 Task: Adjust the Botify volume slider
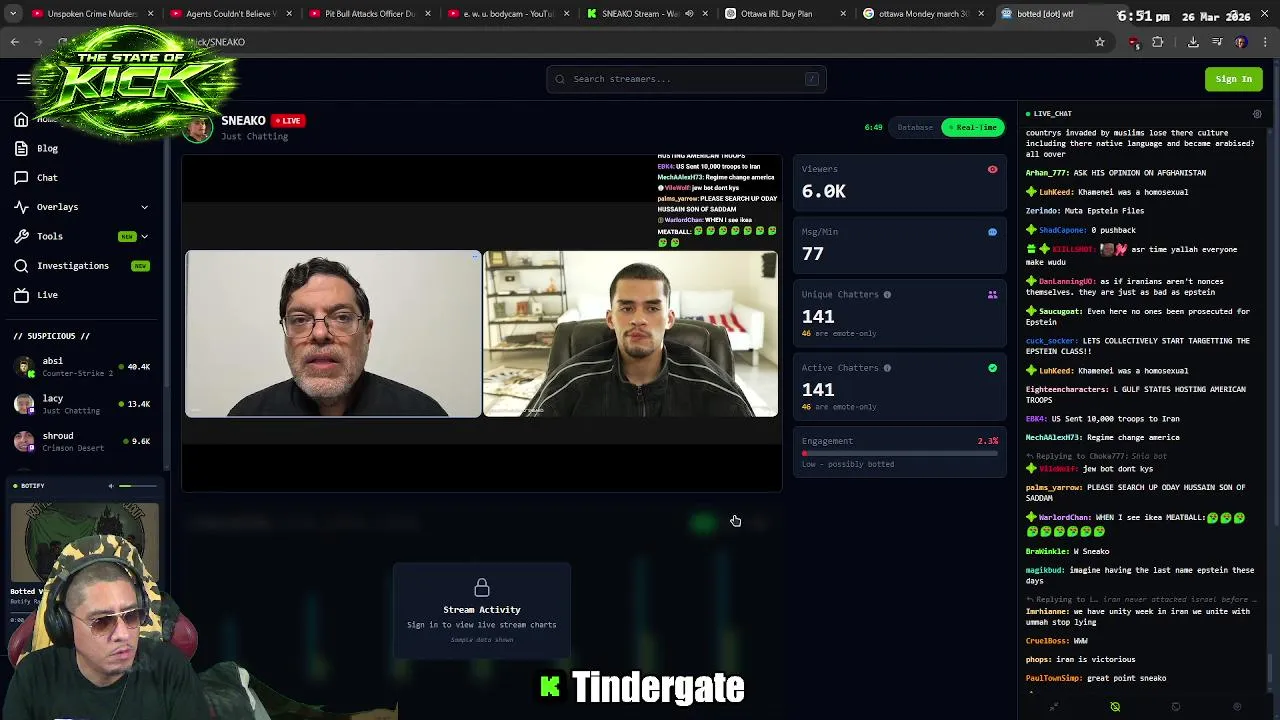coord(138,486)
